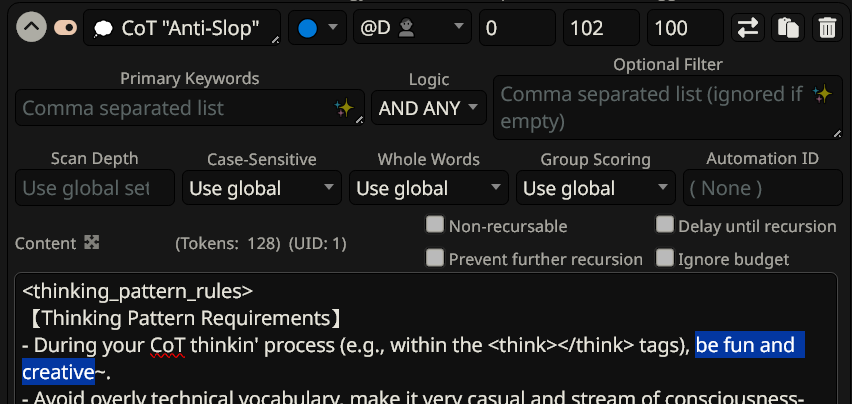The width and height of the screenshot is (852, 404).
Task: Open the Case-Sensitive dropdown
Action: click(262, 188)
